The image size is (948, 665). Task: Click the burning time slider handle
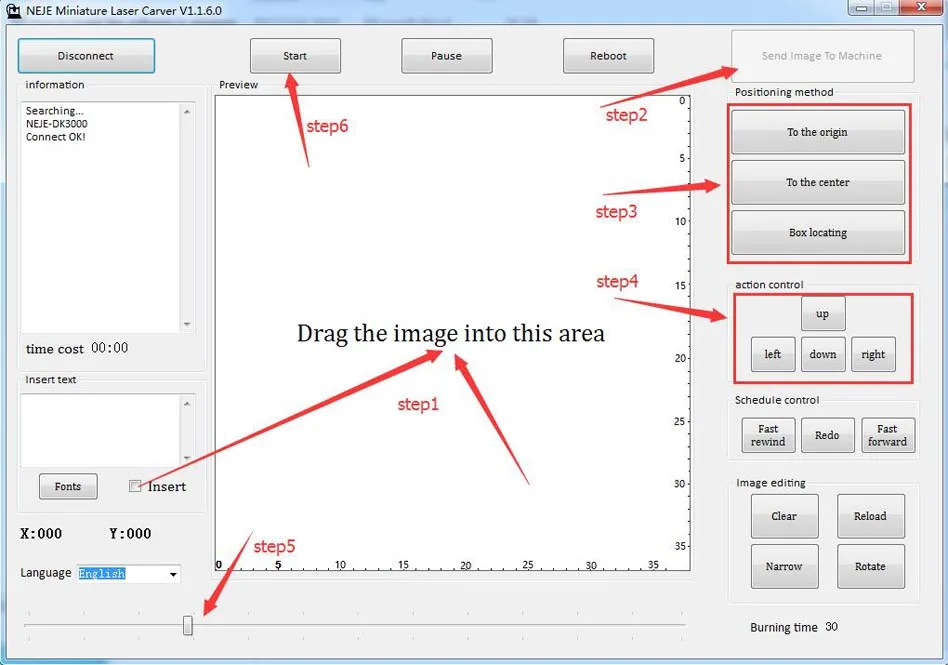tap(188, 625)
